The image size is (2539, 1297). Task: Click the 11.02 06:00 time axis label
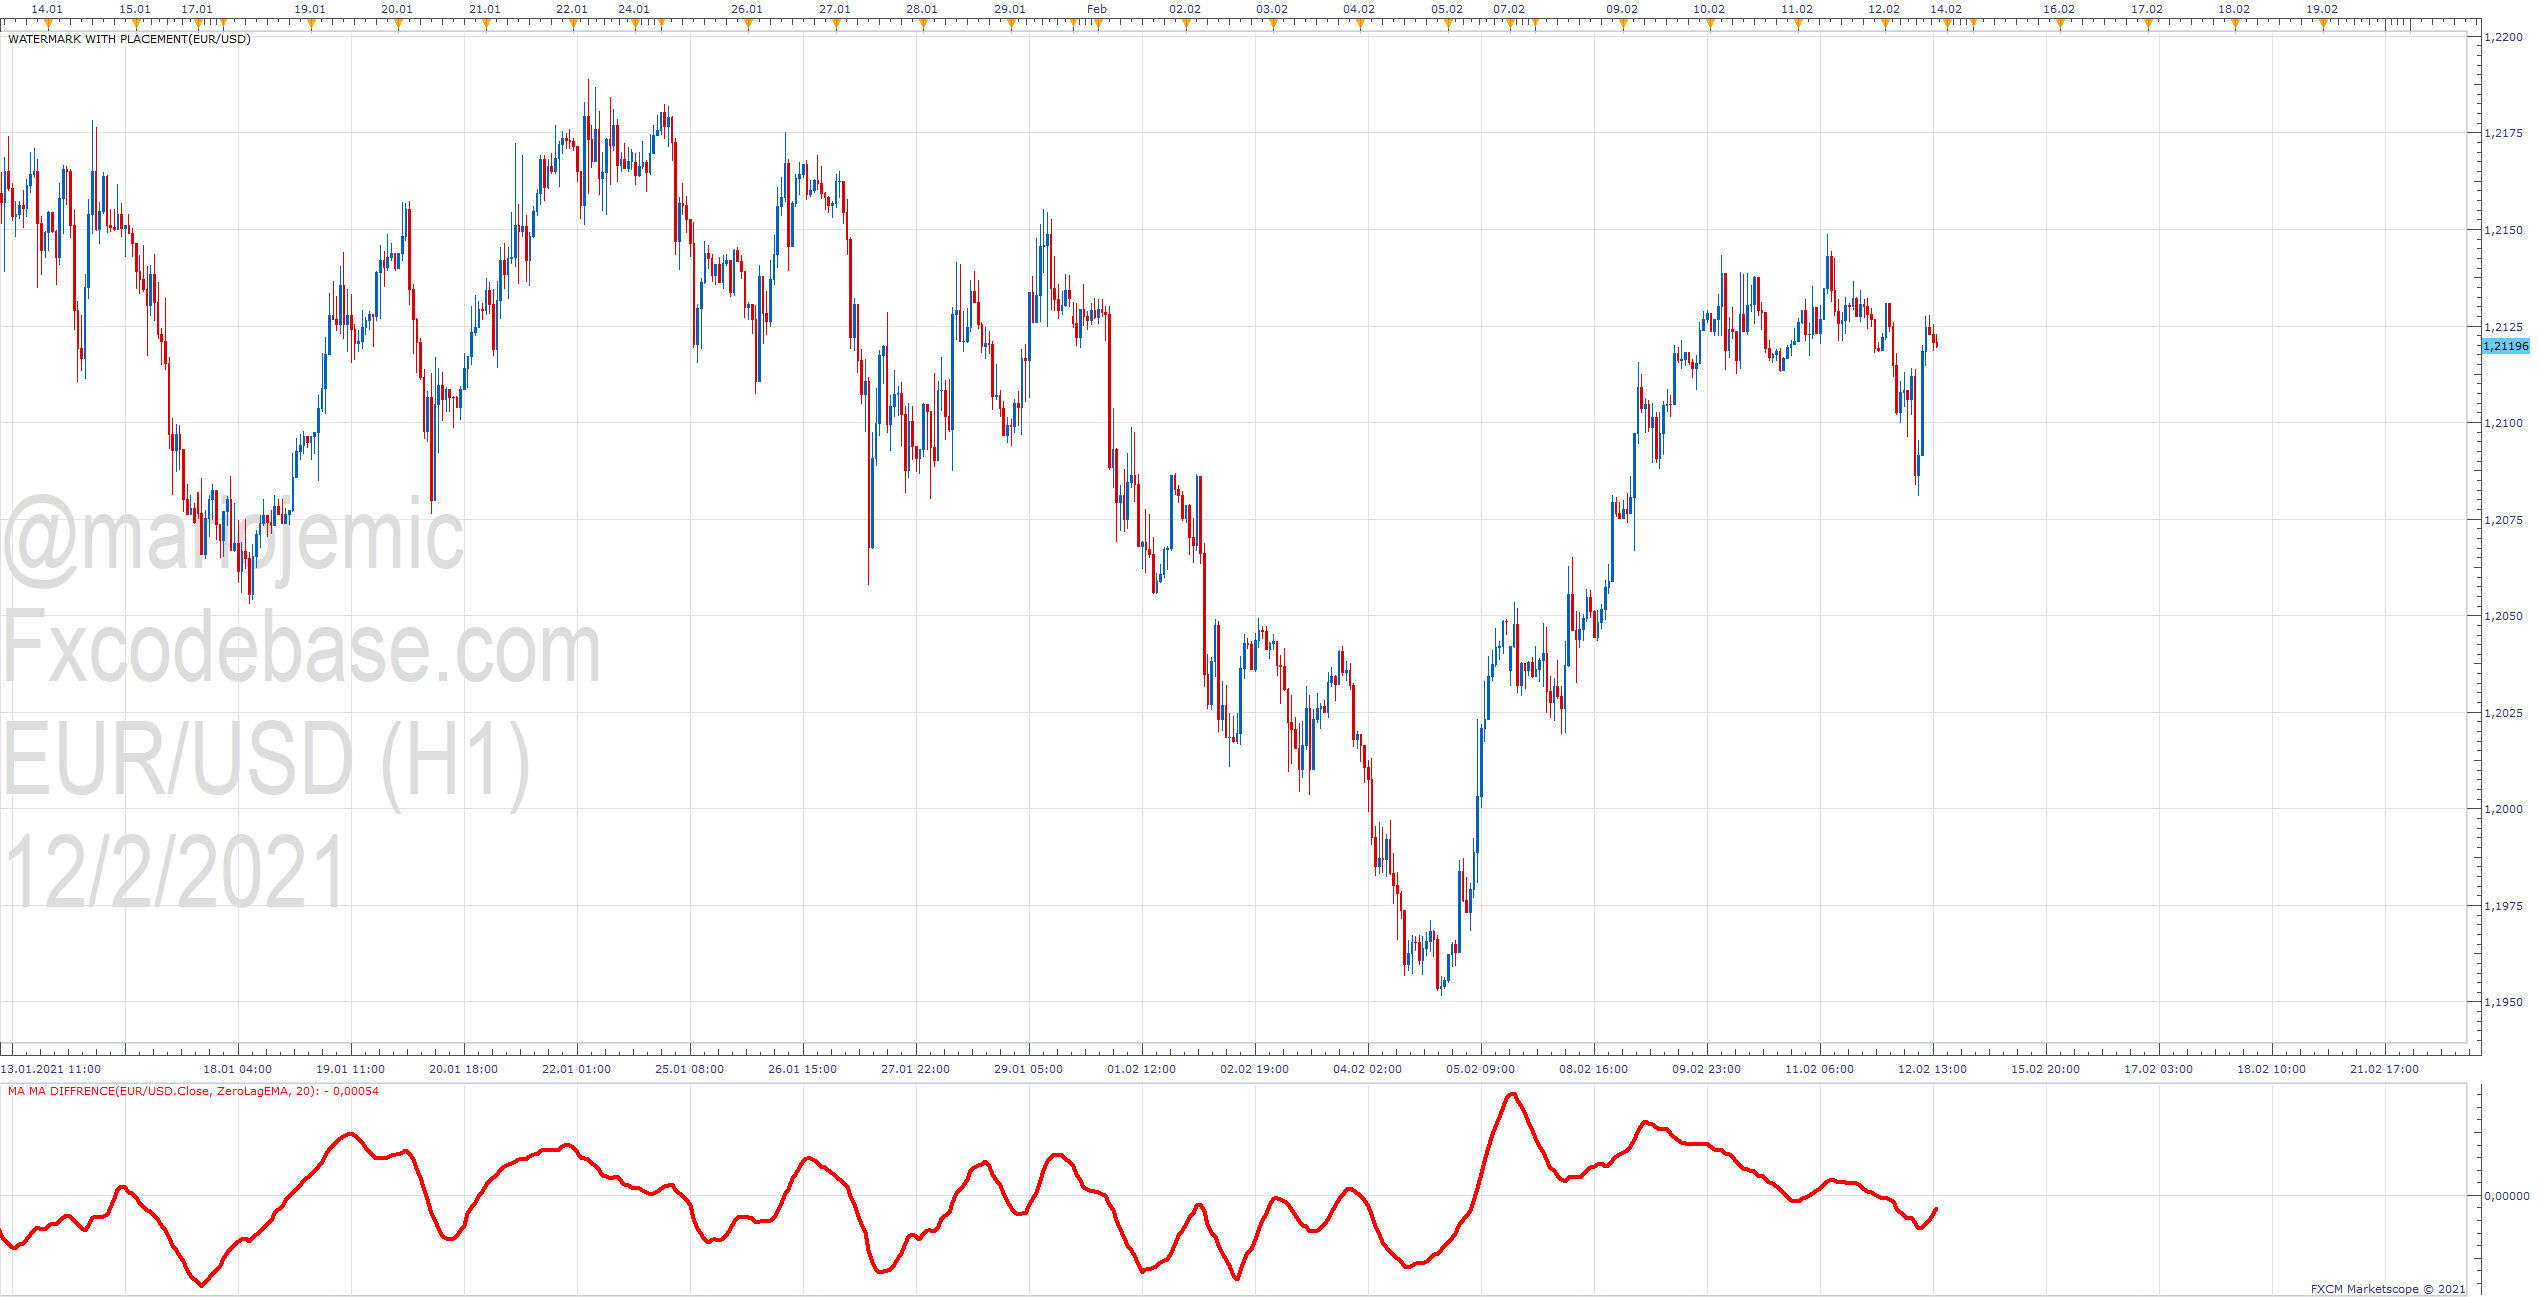coord(1820,1069)
